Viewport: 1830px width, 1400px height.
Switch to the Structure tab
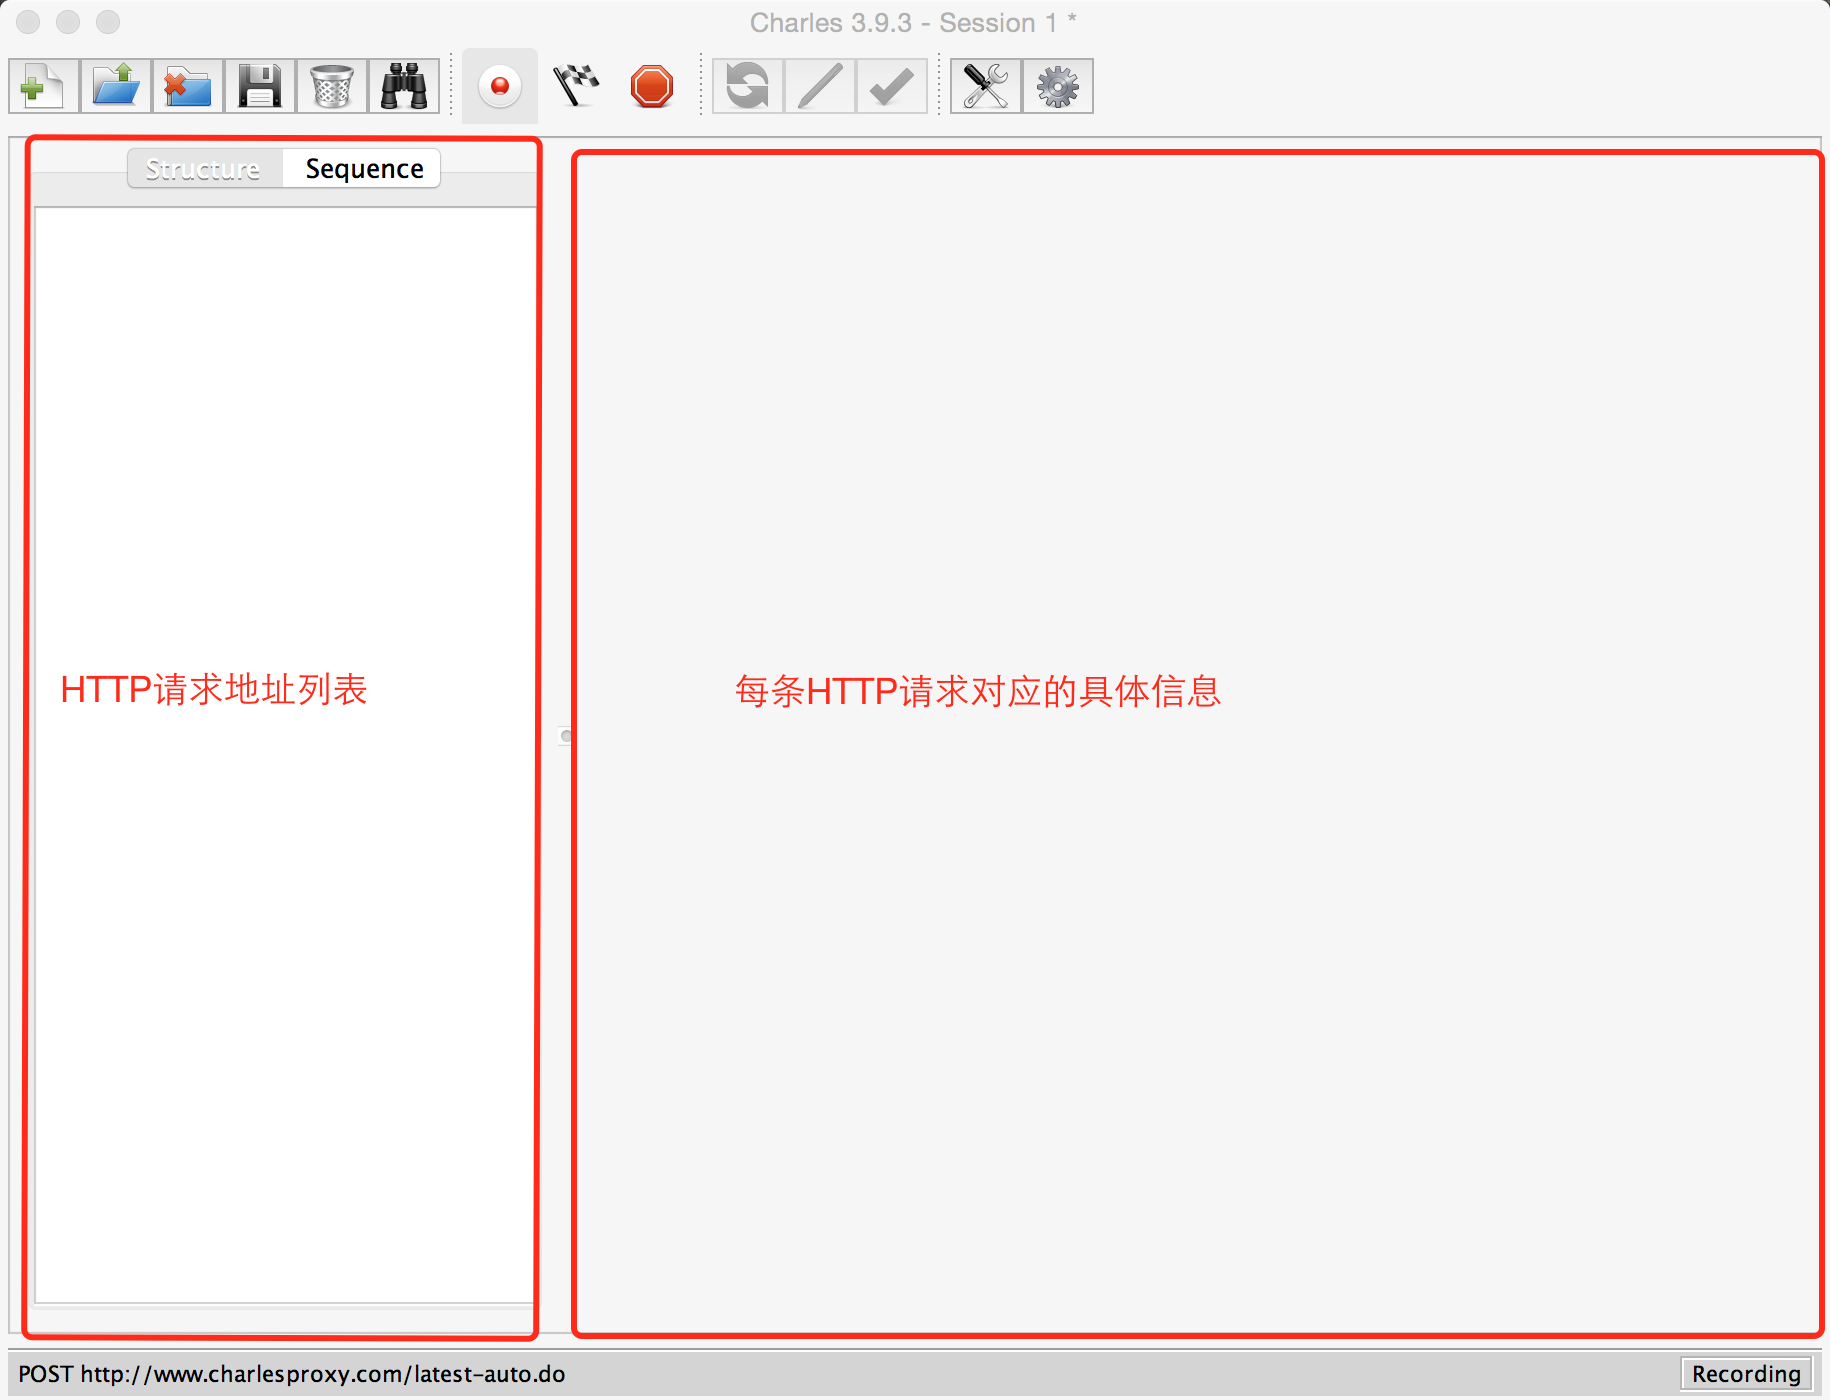click(205, 169)
